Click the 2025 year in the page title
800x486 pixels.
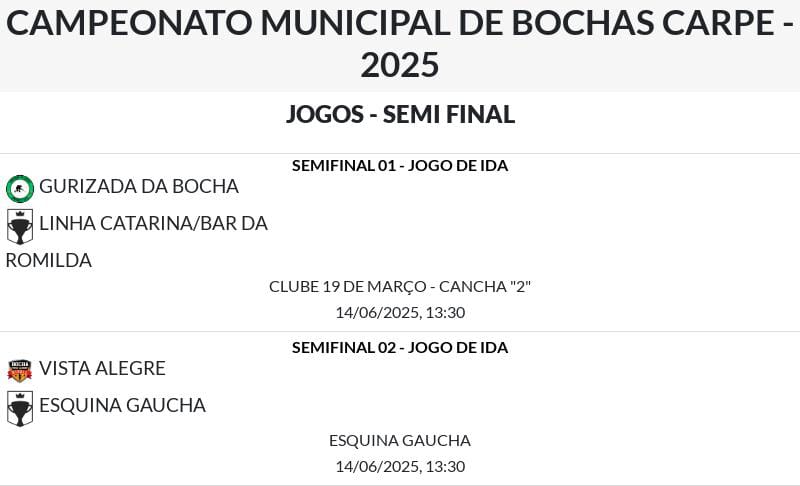coord(400,65)
